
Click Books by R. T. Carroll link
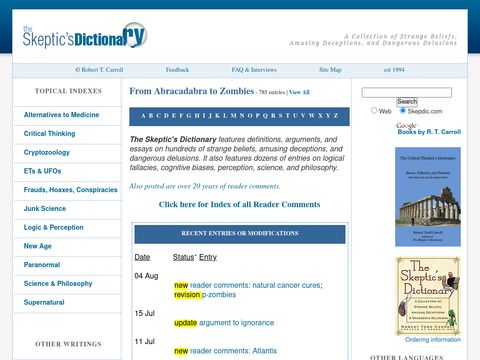pyautogui.click(x=429, y=132)
